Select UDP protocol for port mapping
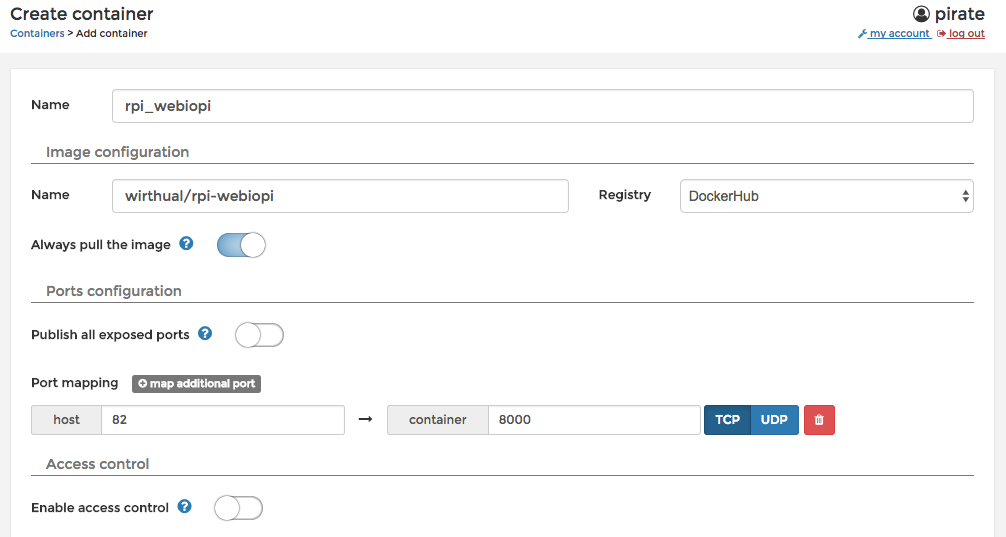The image size is (1006, 537). [x=774, y=420]
